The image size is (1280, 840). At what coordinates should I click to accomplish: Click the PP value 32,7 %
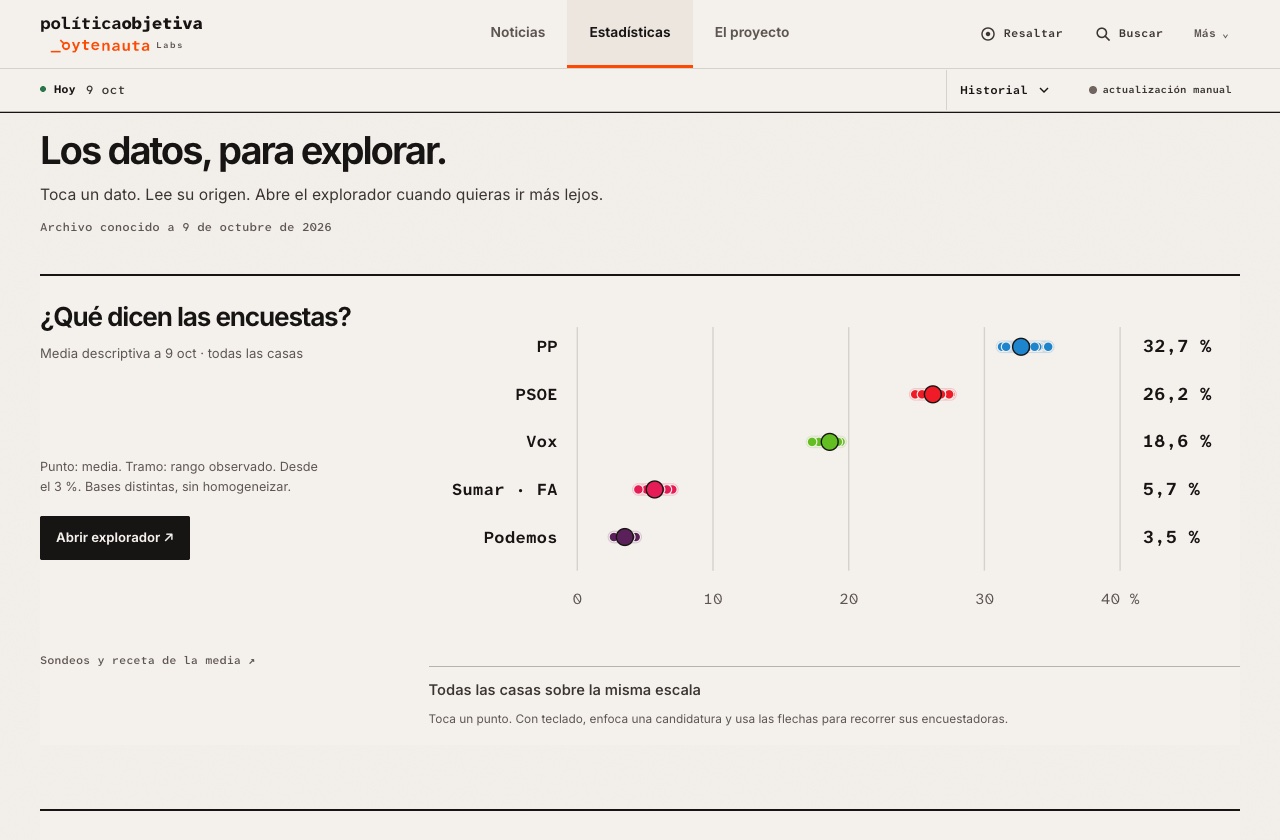[1177, 347]
